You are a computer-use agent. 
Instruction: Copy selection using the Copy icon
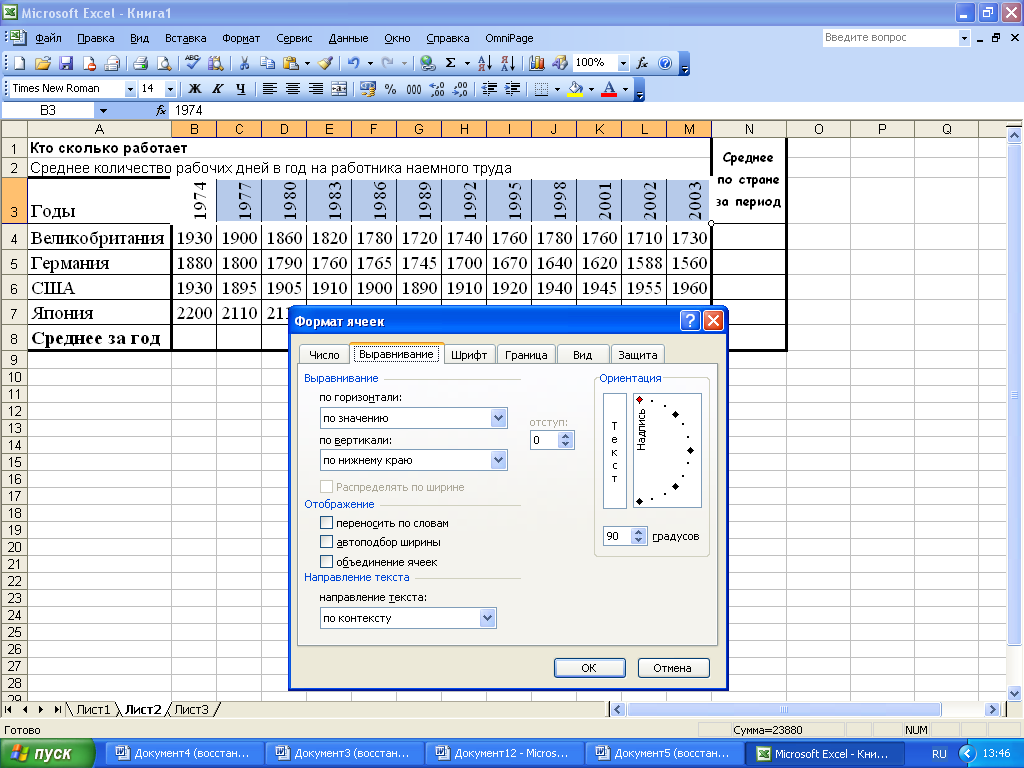[267, 63]
